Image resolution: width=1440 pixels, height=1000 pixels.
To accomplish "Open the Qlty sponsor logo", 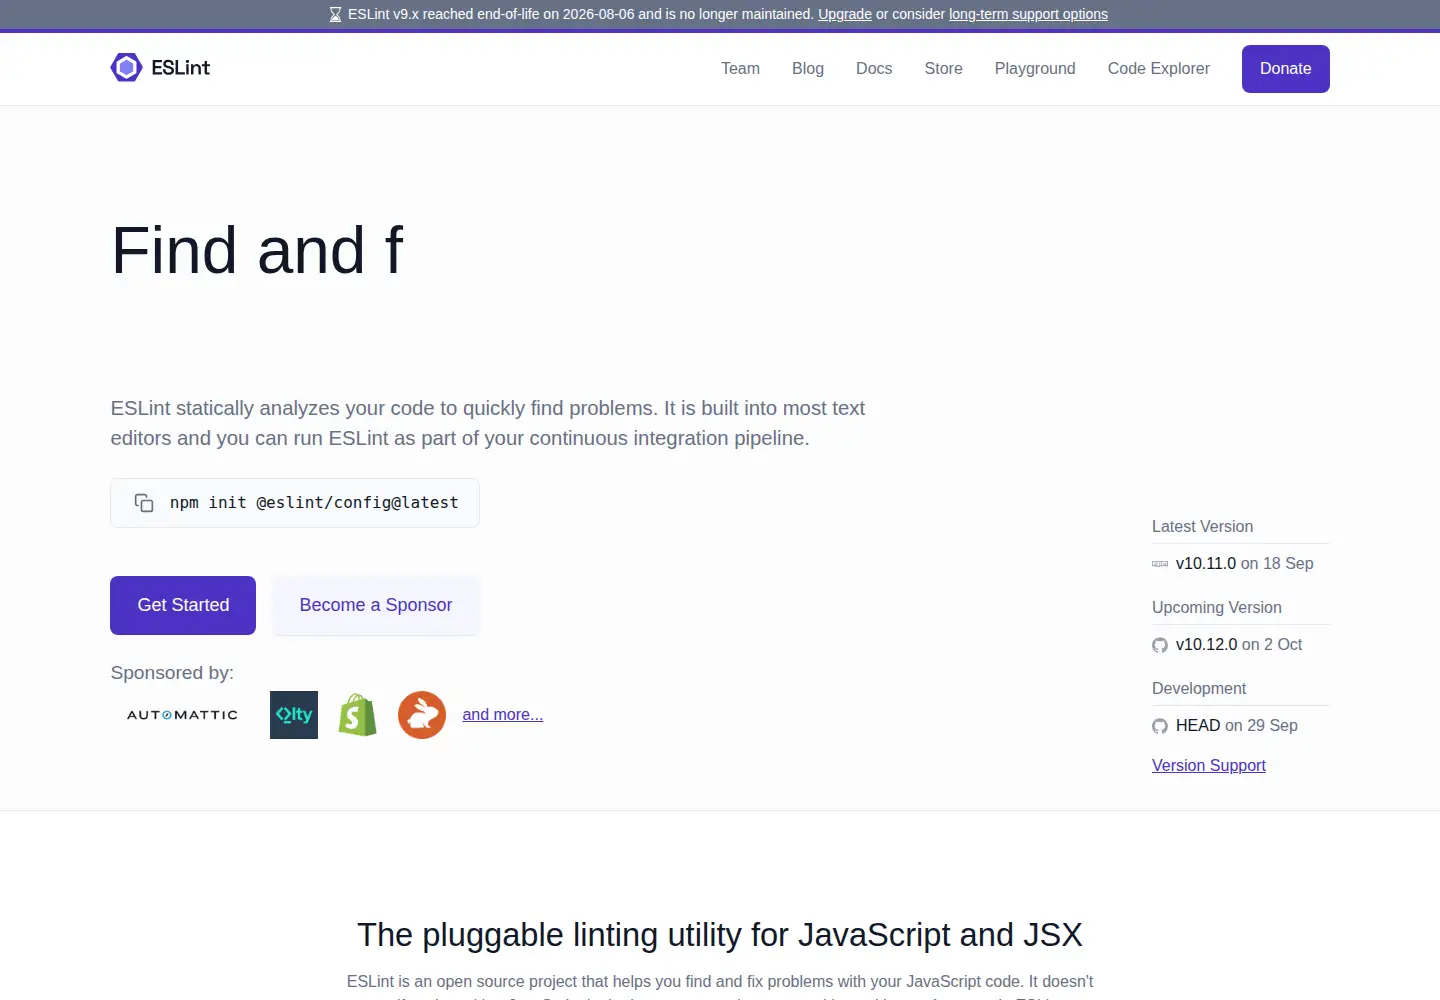I will [294, 715].
